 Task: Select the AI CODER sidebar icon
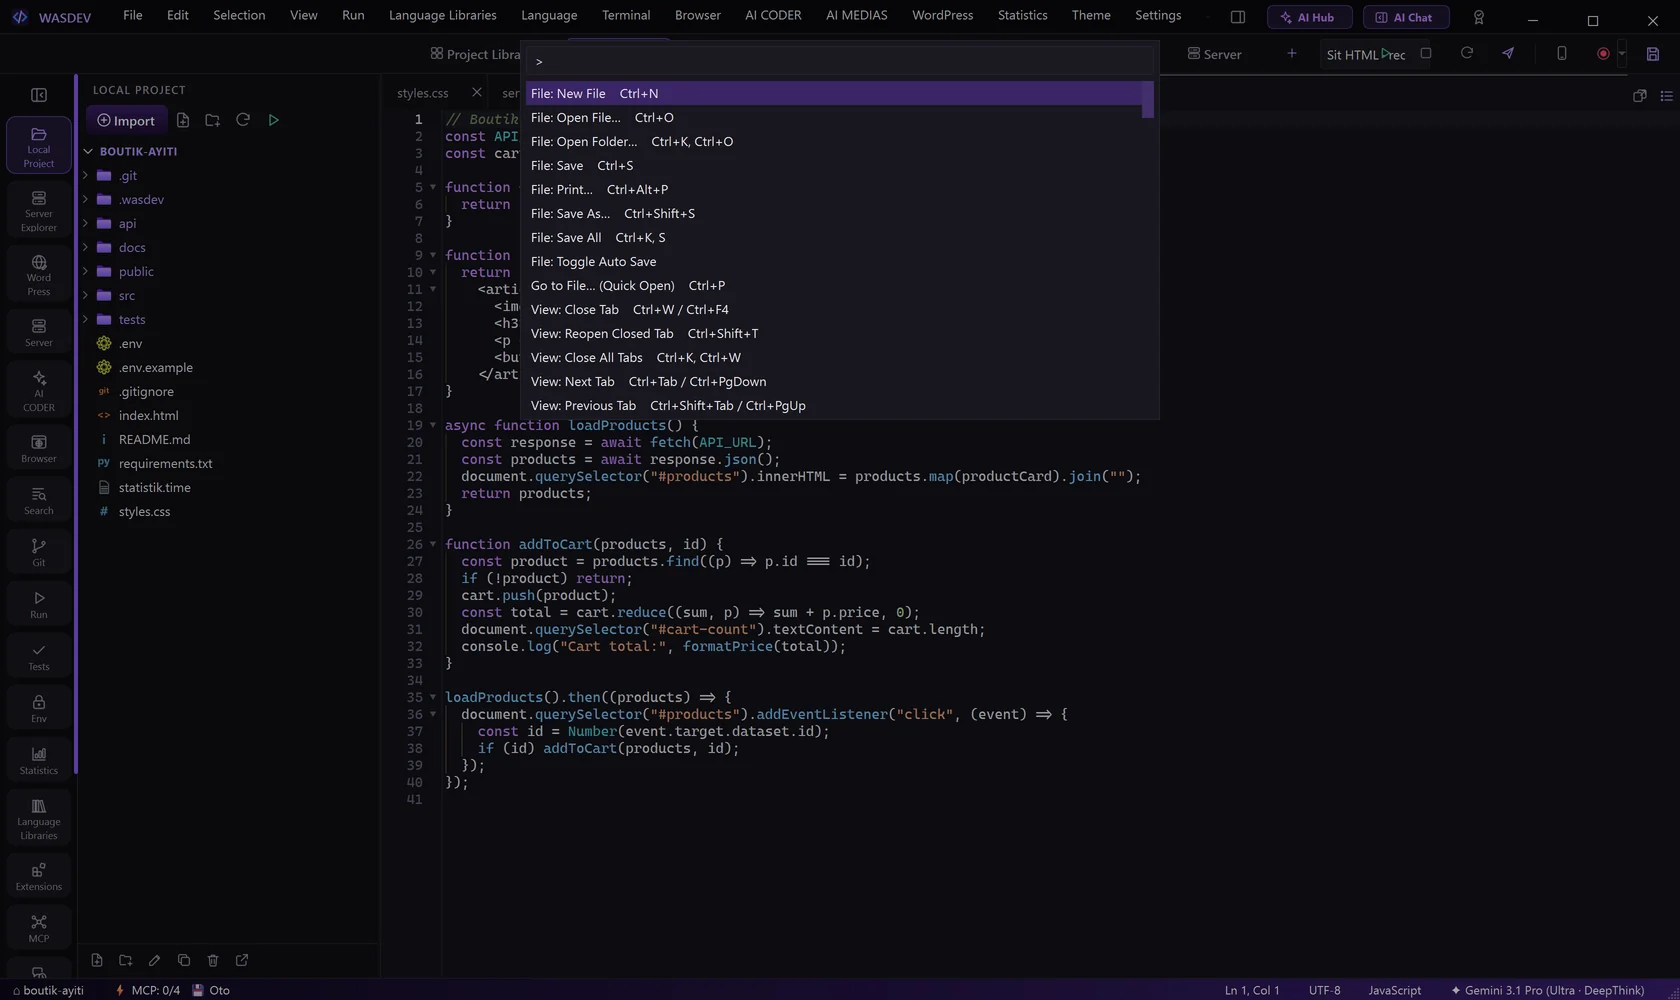(x=39, y=390)
